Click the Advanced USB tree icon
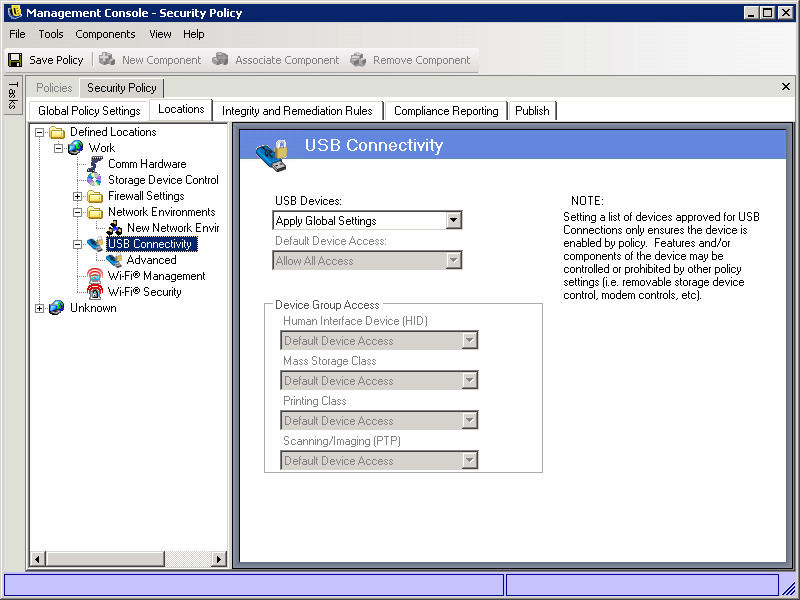Viewport: 800px width, 600px height. point(114,260)
